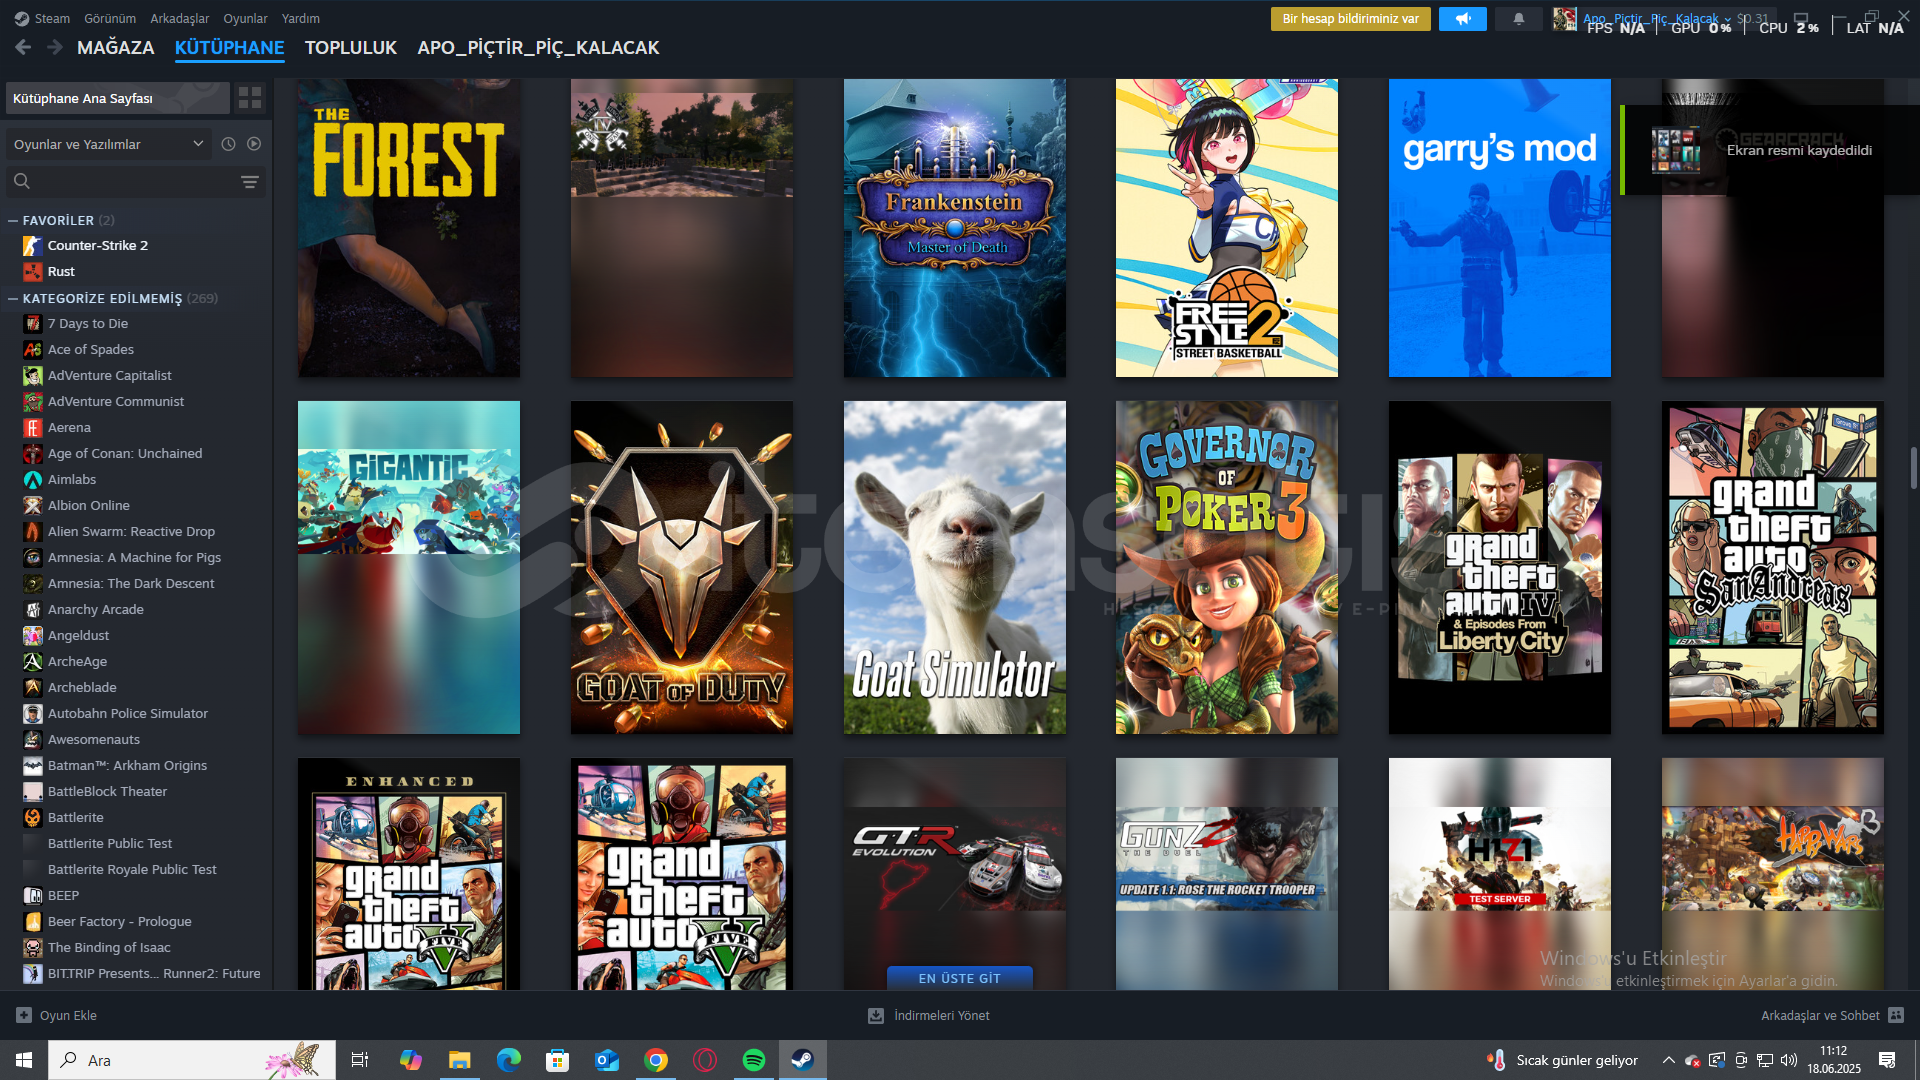Click the Counter-Strike 2 game icon
This screenshot has height=1080, width=1920.
tap(33, 245)
